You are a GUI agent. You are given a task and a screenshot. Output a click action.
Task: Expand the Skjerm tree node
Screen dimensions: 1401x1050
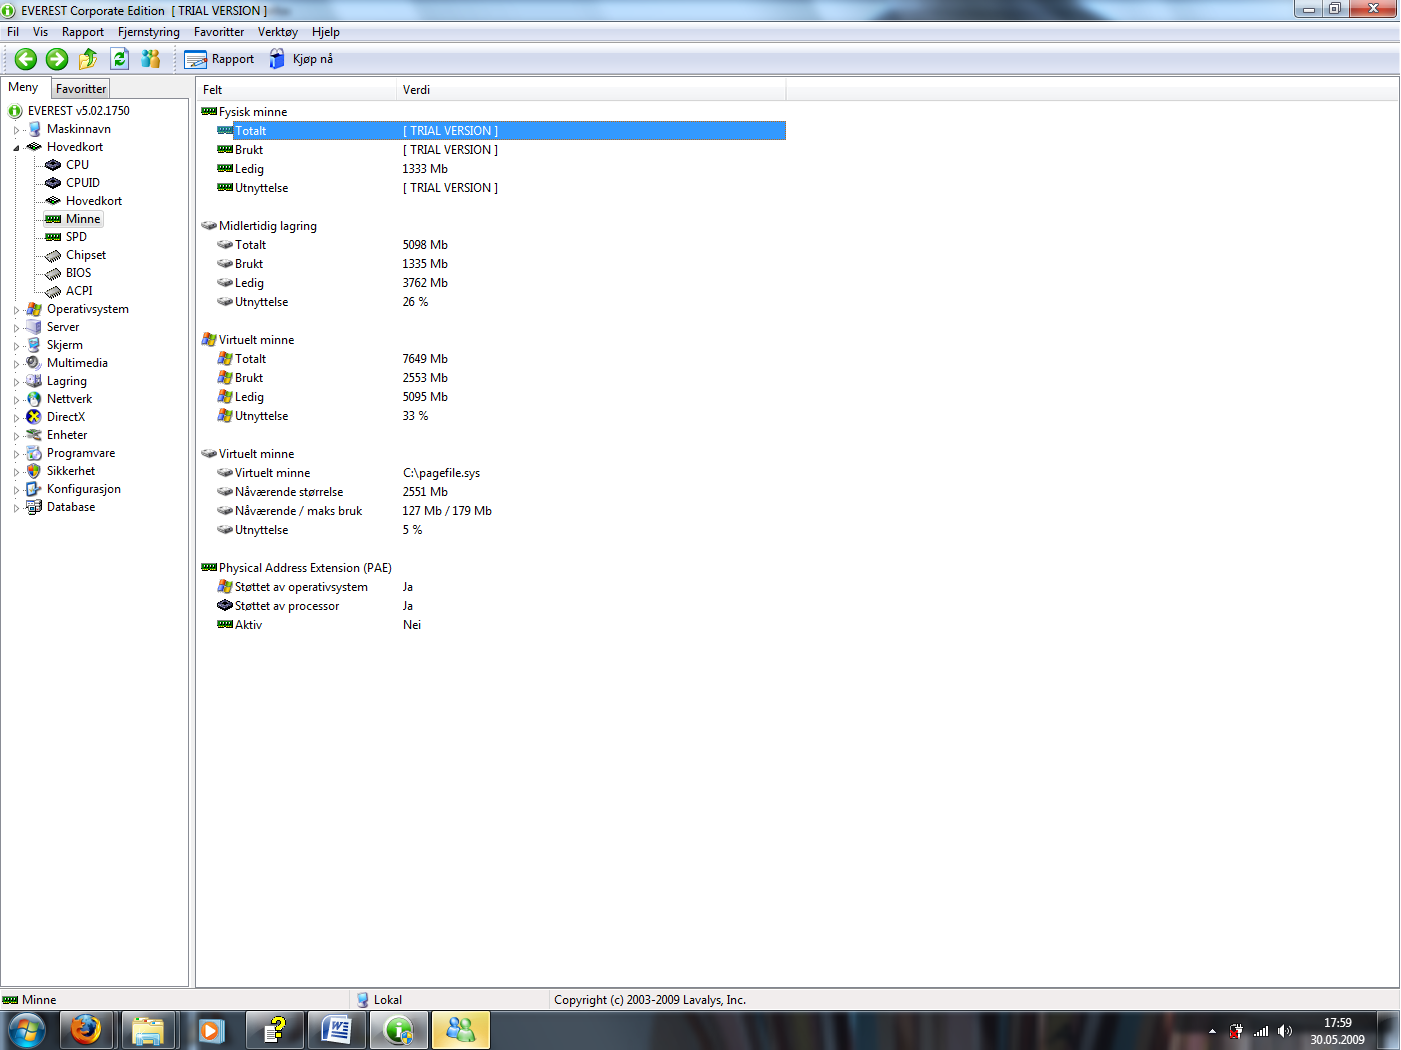click(16, 346)
